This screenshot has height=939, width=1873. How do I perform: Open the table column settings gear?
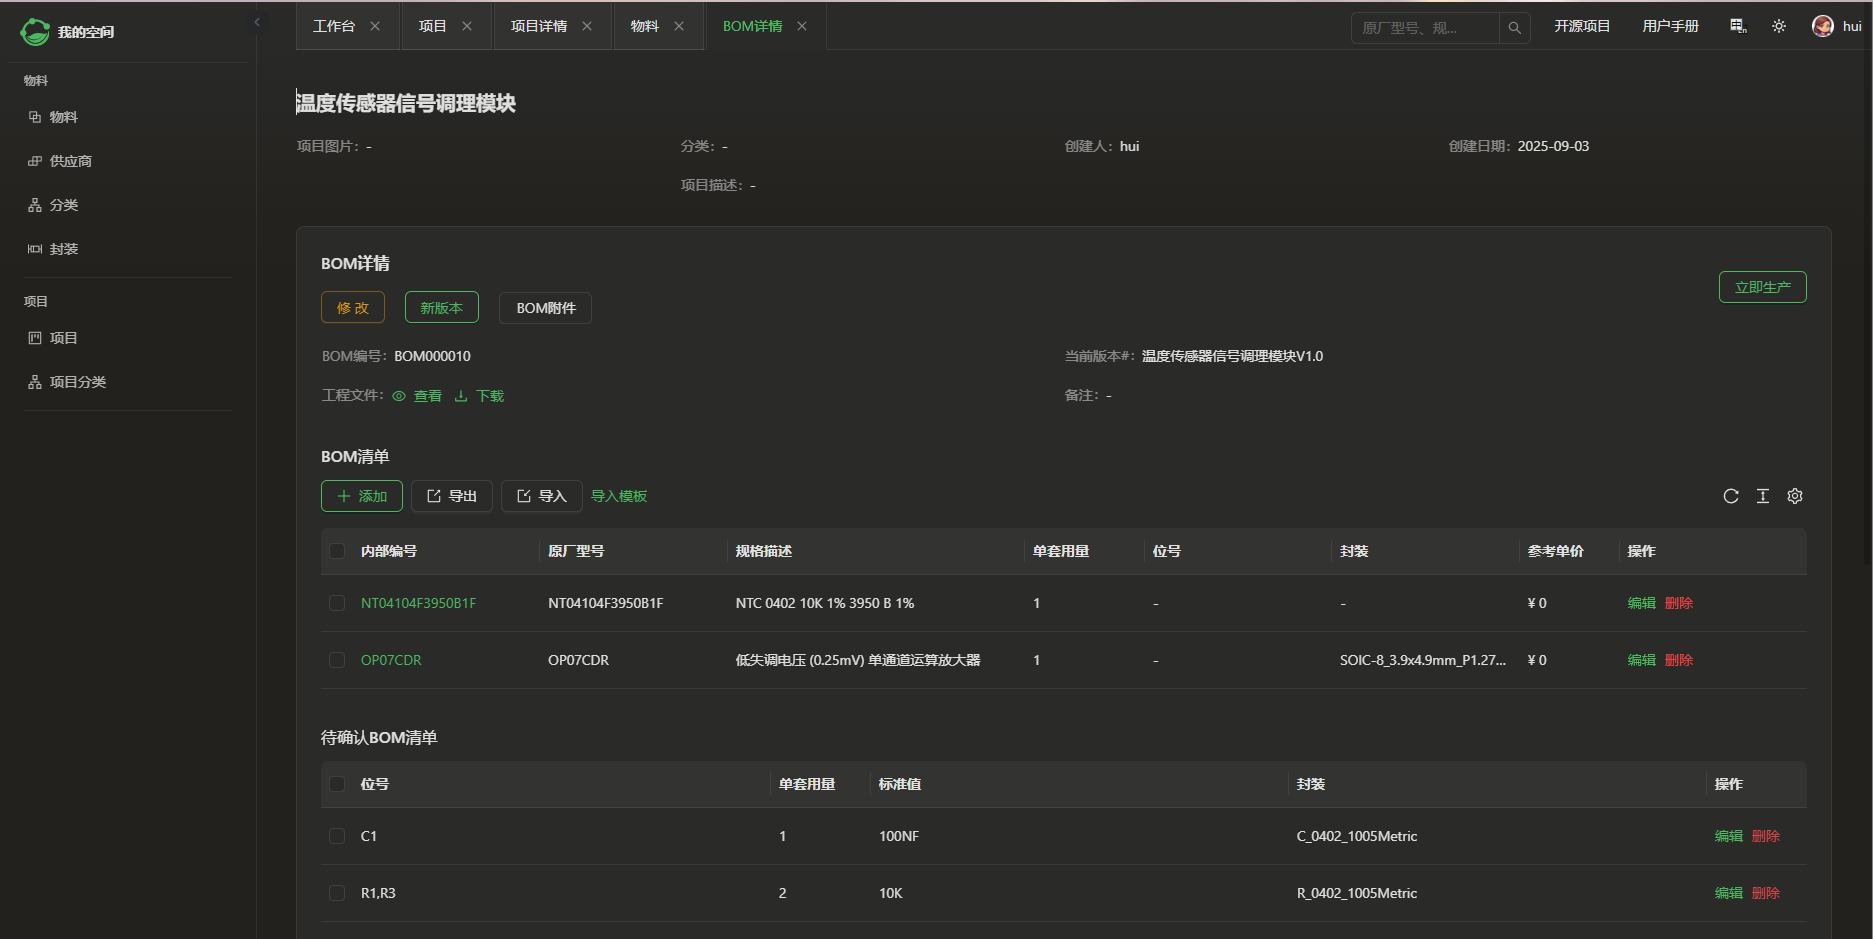pos(1794,496)
